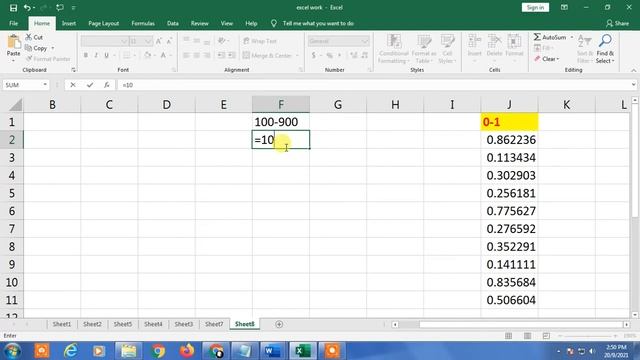Click Cell Styles icon
The image size is (640, 360).
[447, 49]
